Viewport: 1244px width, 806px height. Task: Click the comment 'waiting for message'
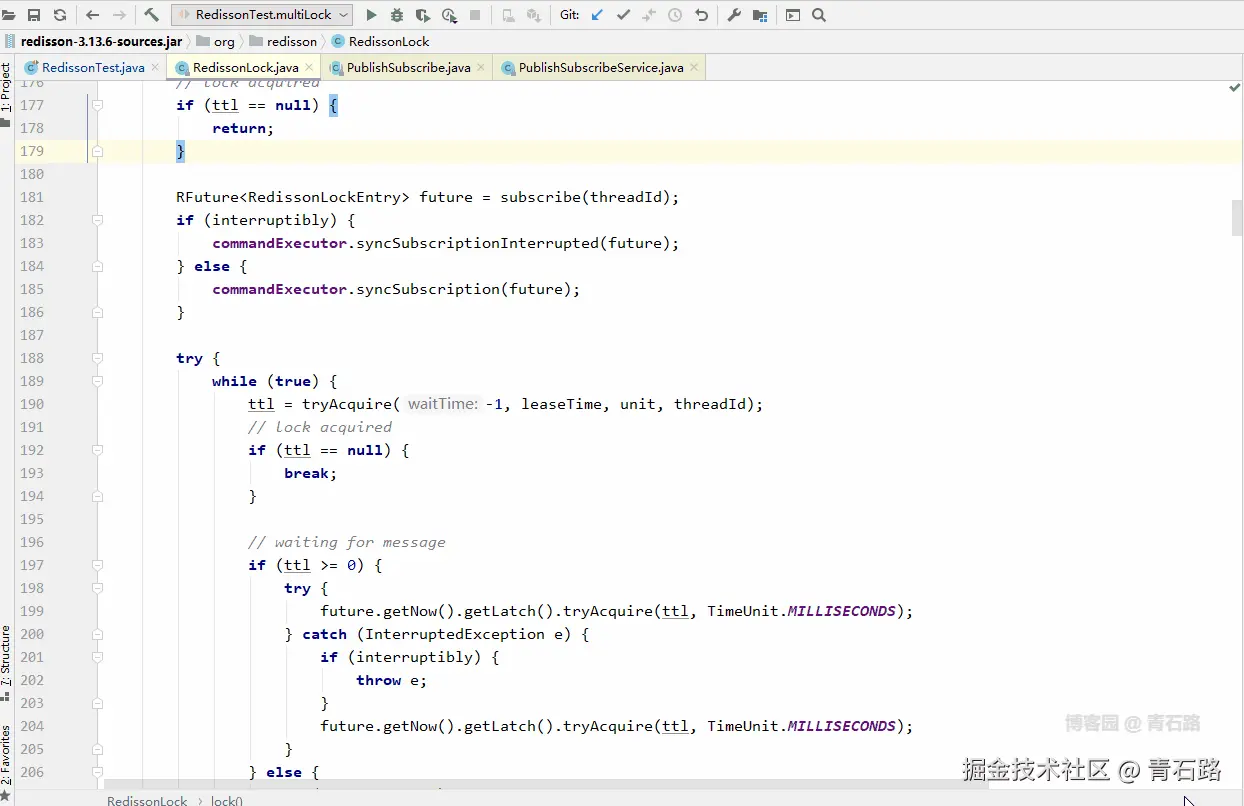pos(347,542)
